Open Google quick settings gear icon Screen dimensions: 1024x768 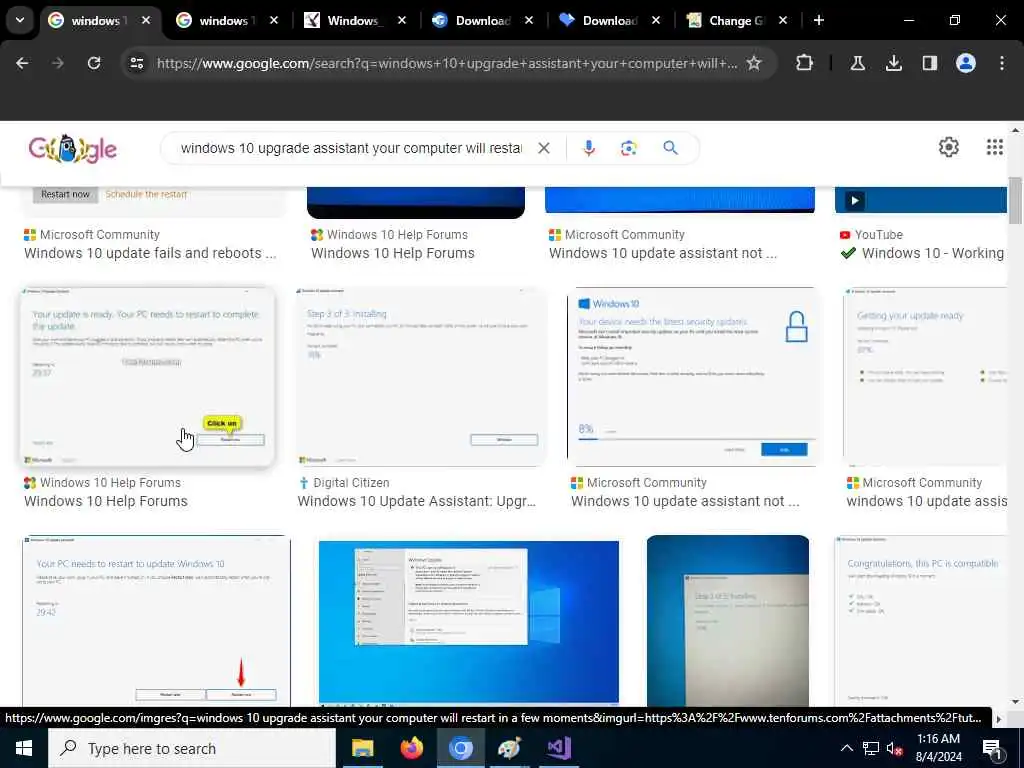point(948,147)
